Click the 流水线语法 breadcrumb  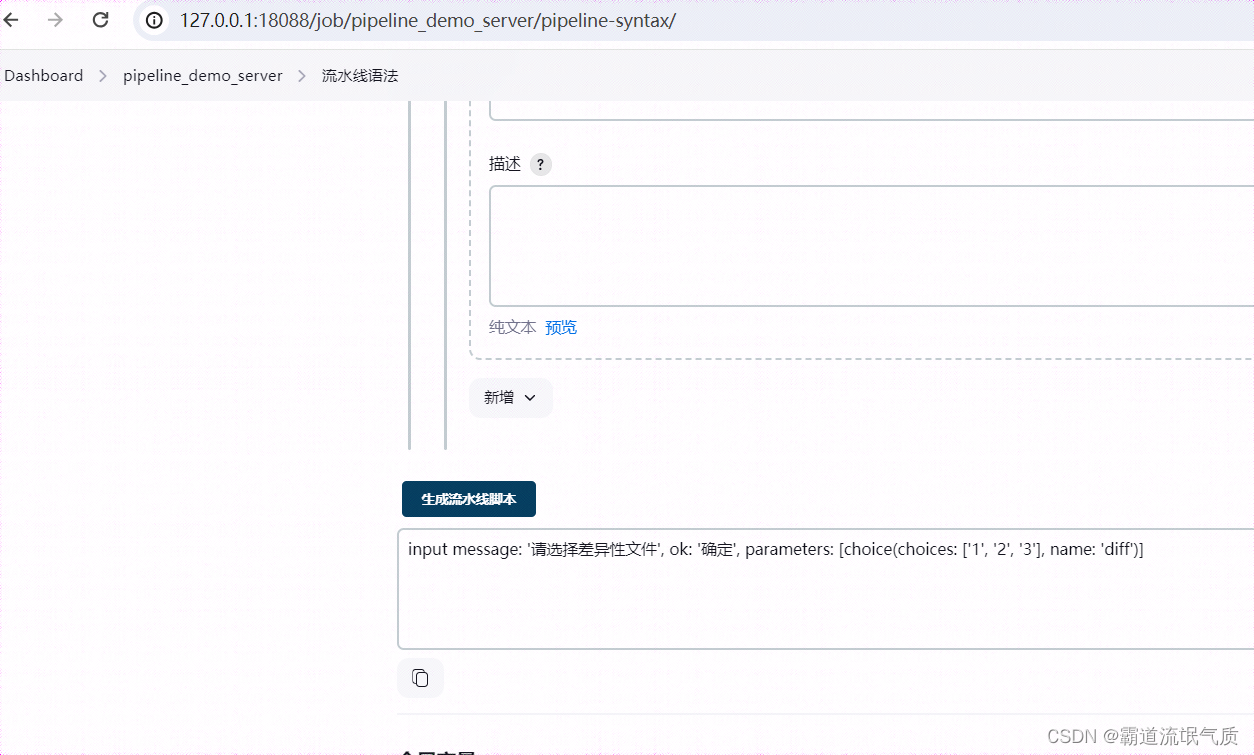pyautogui.click(x=360, y=76)
